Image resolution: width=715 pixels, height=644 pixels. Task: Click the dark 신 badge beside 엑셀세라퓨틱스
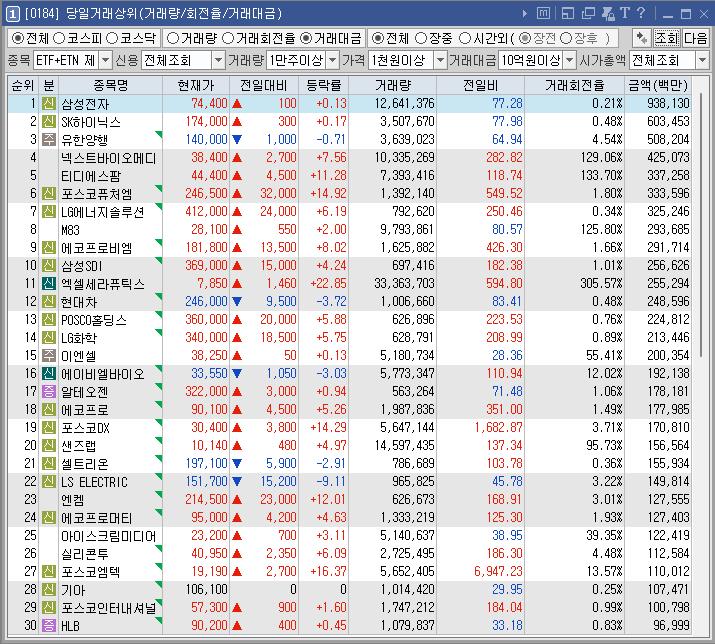click(49, 284)
